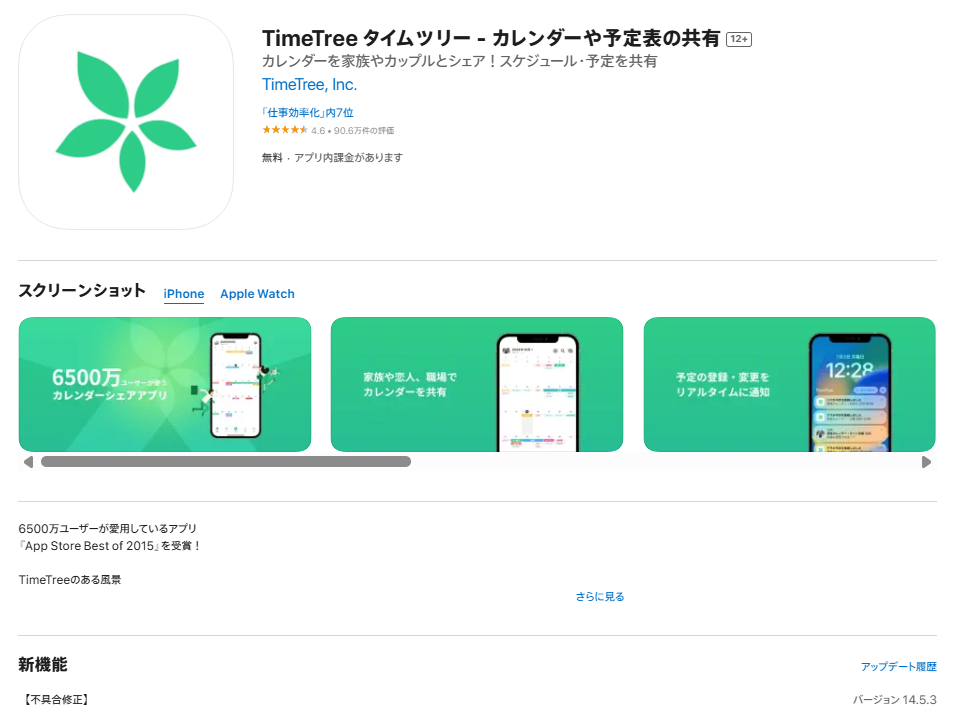Open the 仕事効率化 category ranking link
This screenshot has width=961, height=715.
308,113
